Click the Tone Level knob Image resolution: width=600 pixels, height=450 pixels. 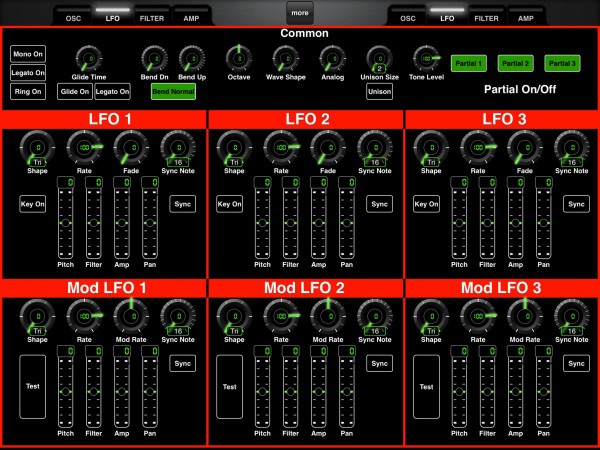coord(426,59)
